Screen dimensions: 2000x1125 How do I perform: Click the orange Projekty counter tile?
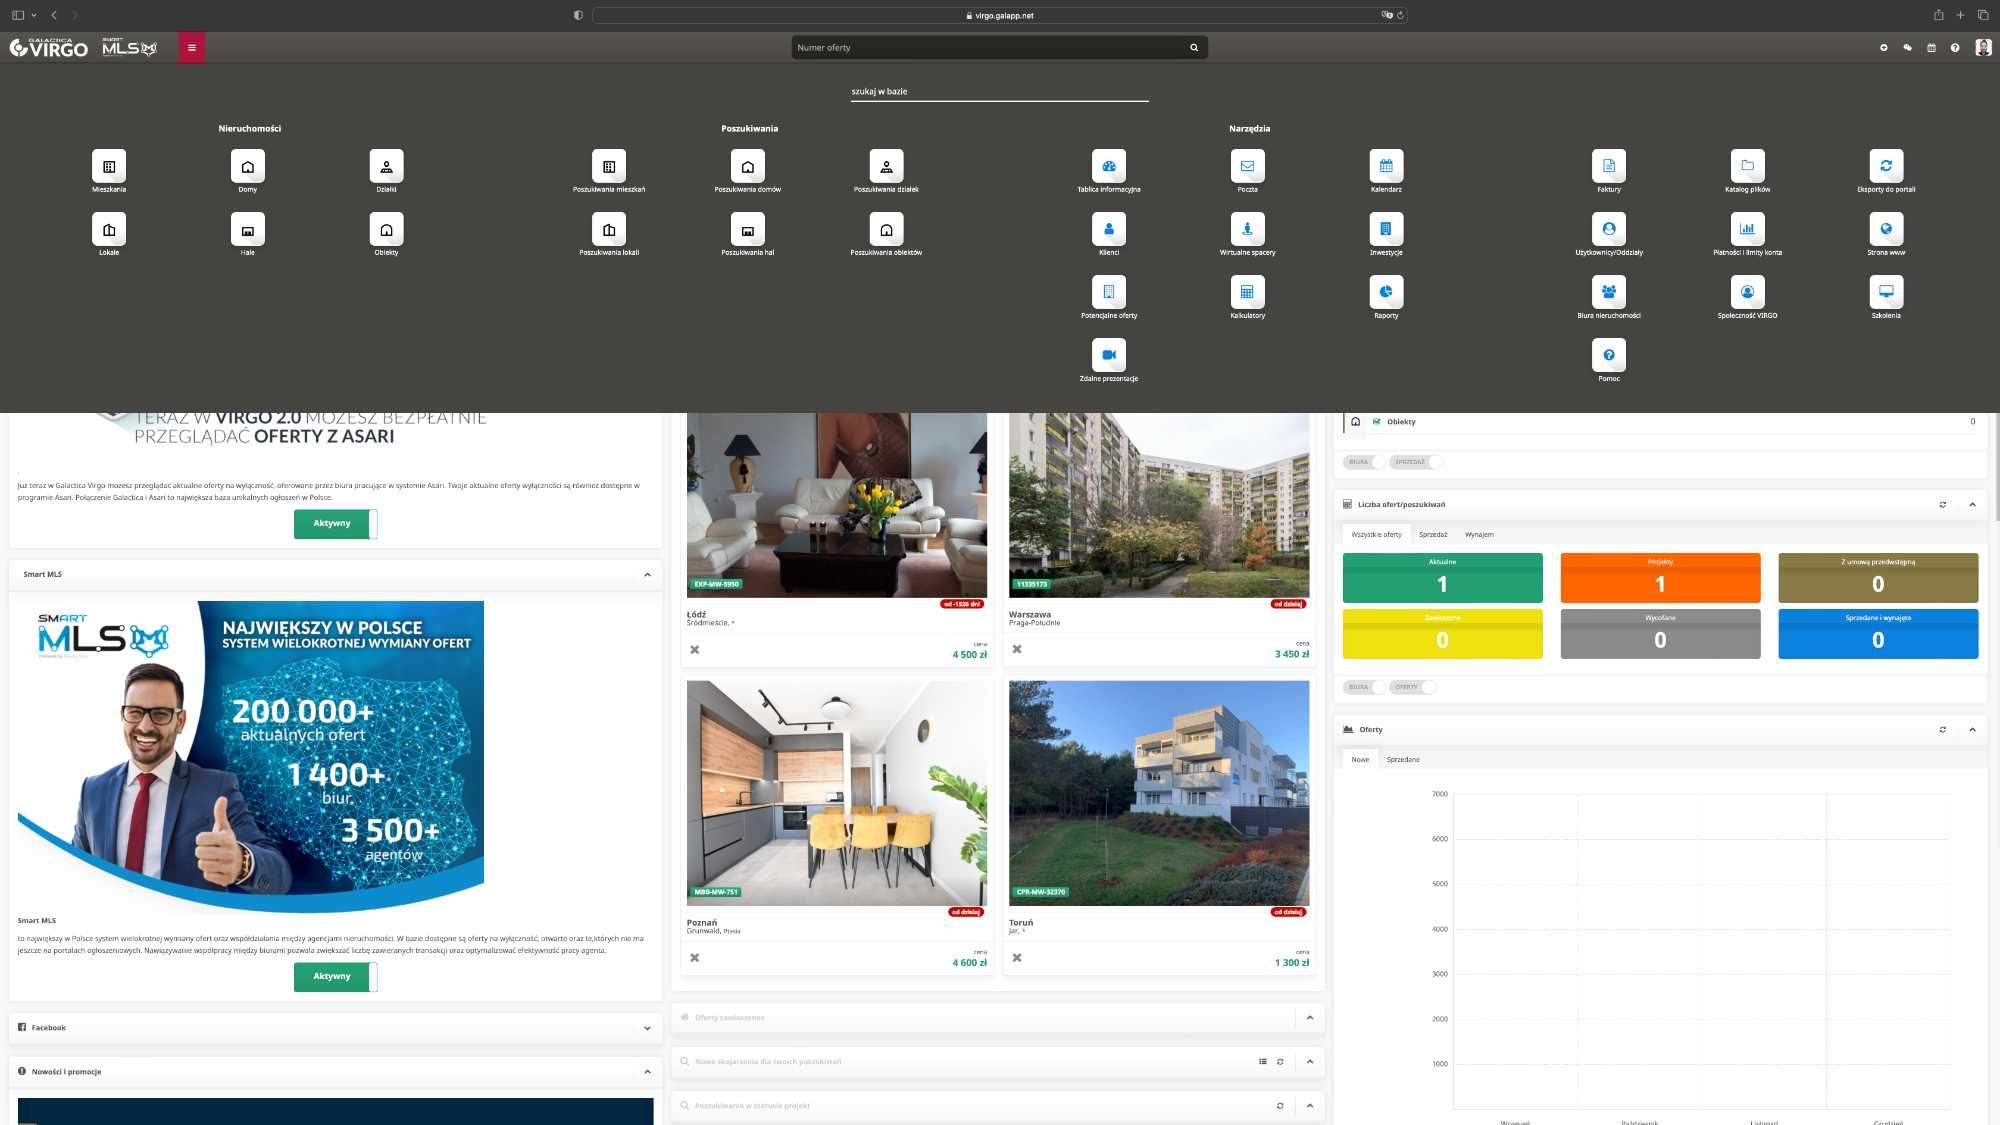1660,578
